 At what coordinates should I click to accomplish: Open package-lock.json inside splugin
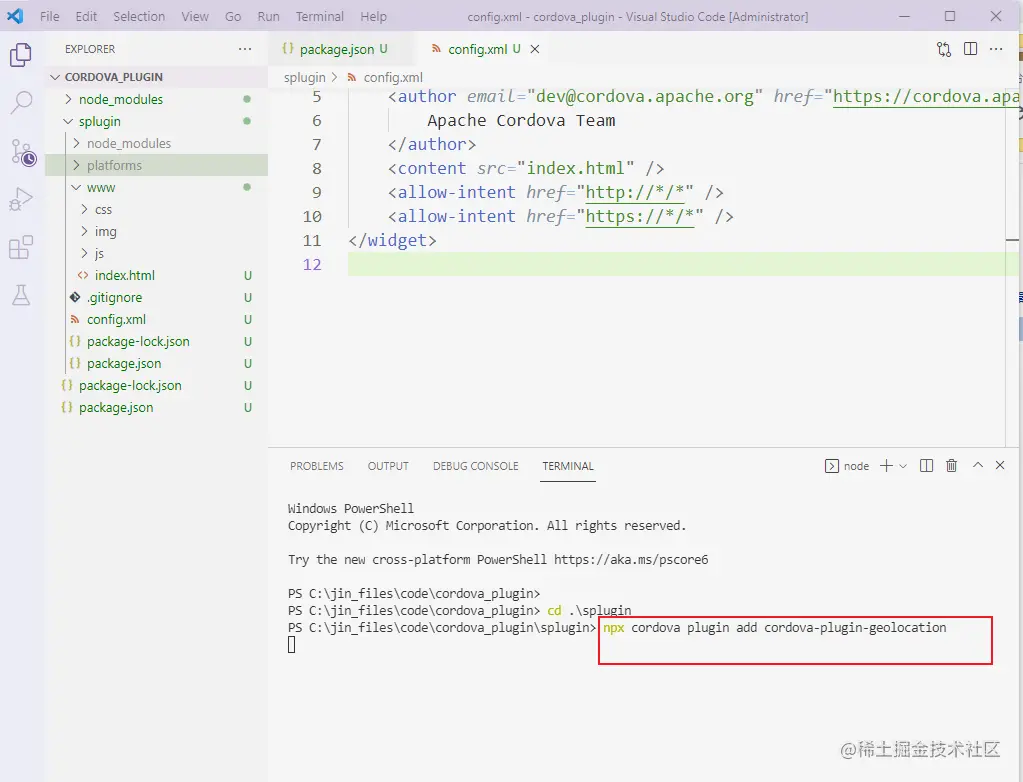[157, 341]
